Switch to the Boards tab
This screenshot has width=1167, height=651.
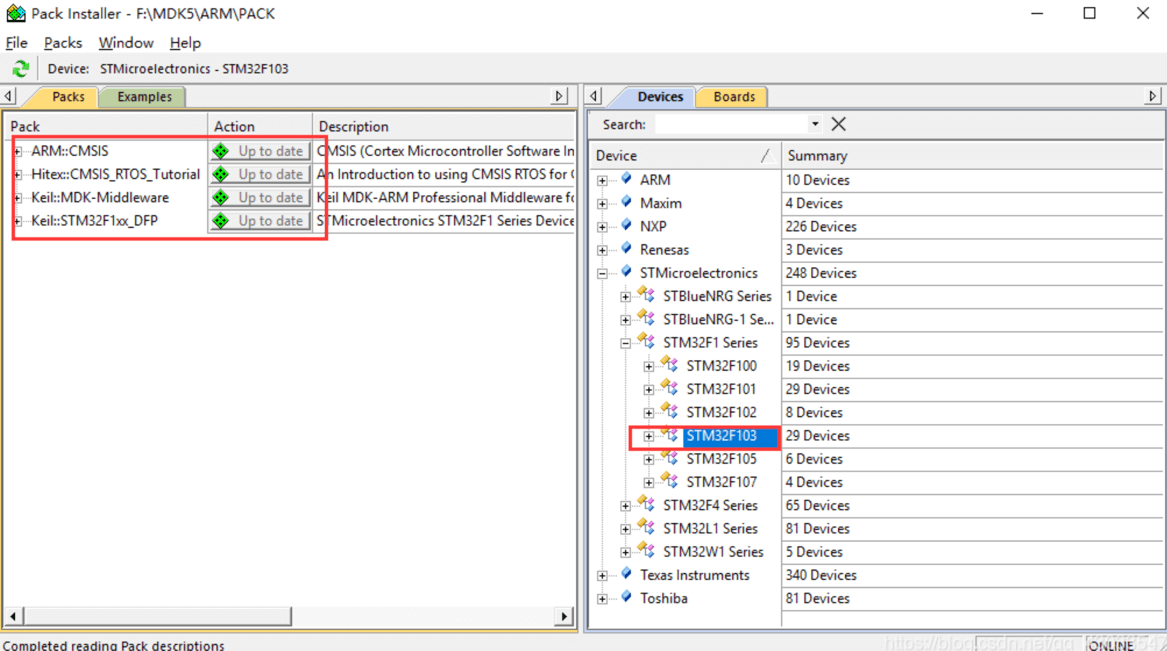click(x=733, y=97)
